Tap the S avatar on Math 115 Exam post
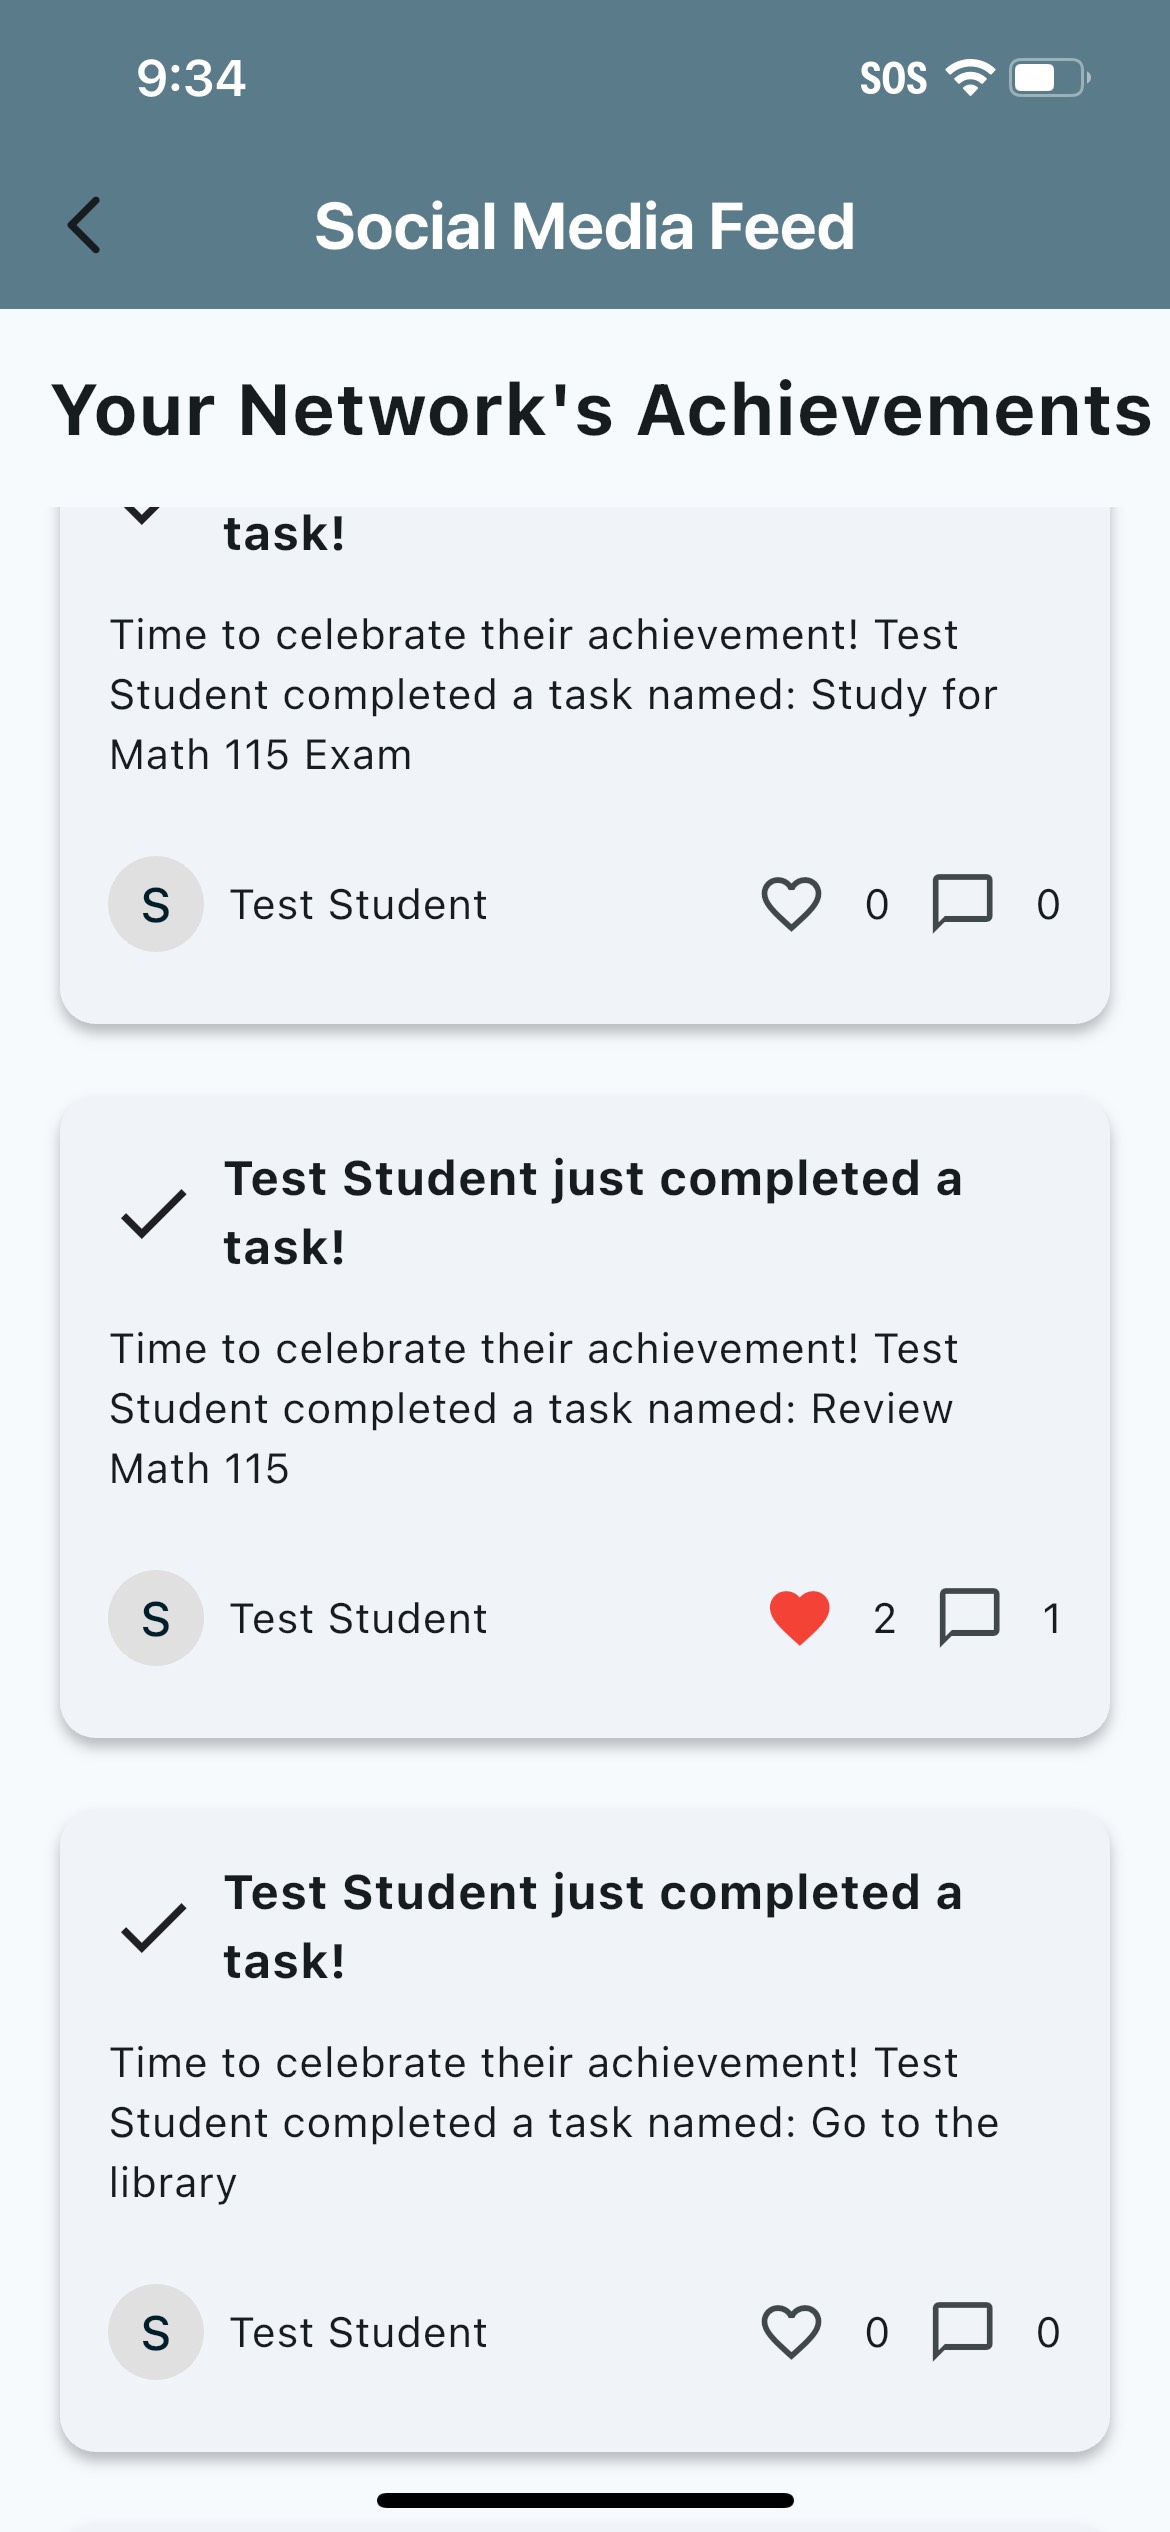The image size is (1170, 2532). [x=156, y=904]
